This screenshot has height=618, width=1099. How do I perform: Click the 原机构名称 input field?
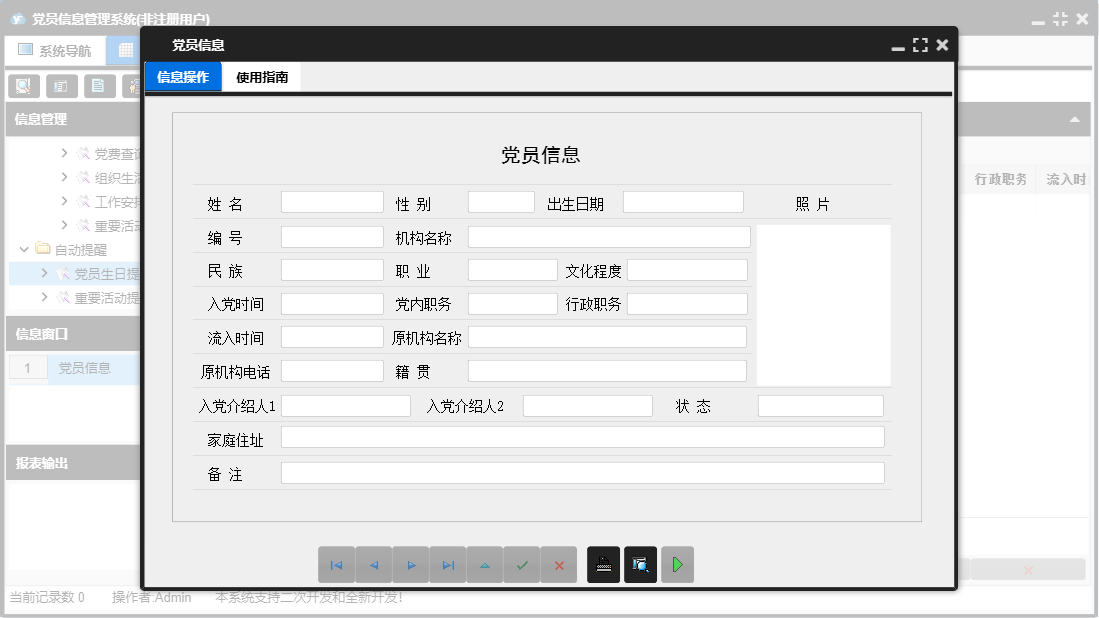(x=607, y=337)
